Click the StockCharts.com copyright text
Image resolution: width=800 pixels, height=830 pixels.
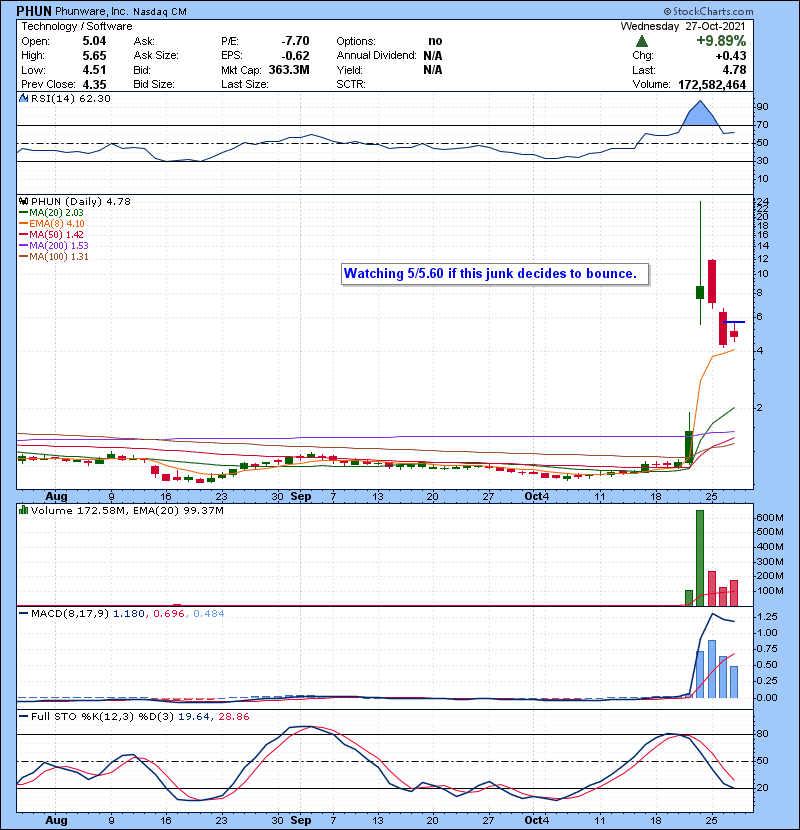pos(708,11)
